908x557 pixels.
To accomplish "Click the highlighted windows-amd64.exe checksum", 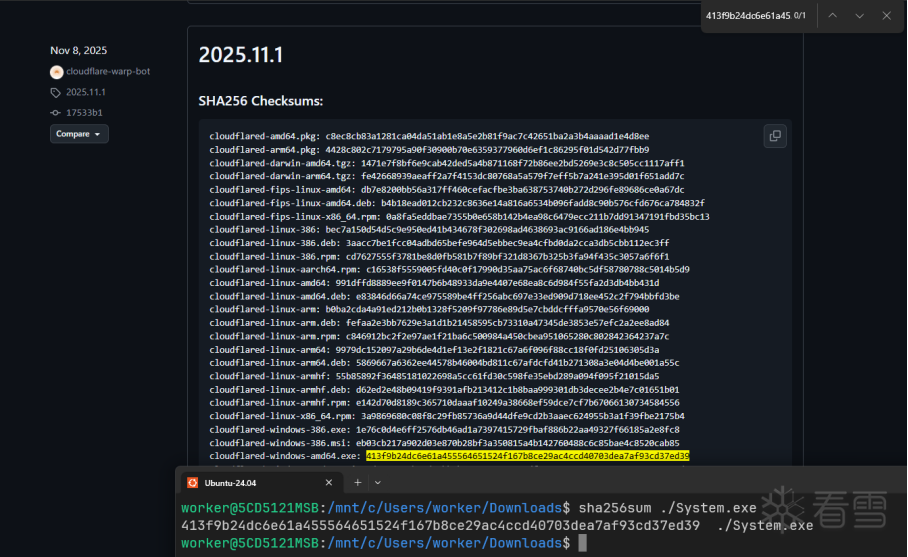I will click(528, 456).
